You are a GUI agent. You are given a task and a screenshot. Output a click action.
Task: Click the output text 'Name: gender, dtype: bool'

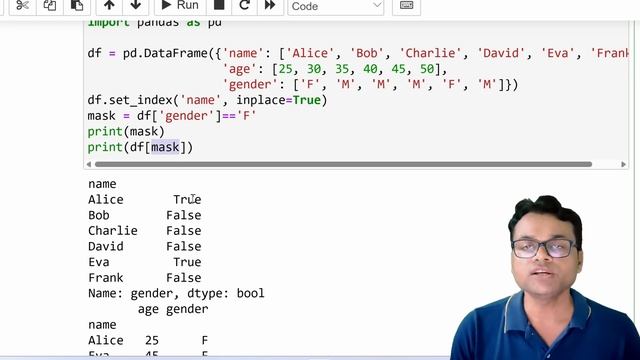click(x=176, y=293)
